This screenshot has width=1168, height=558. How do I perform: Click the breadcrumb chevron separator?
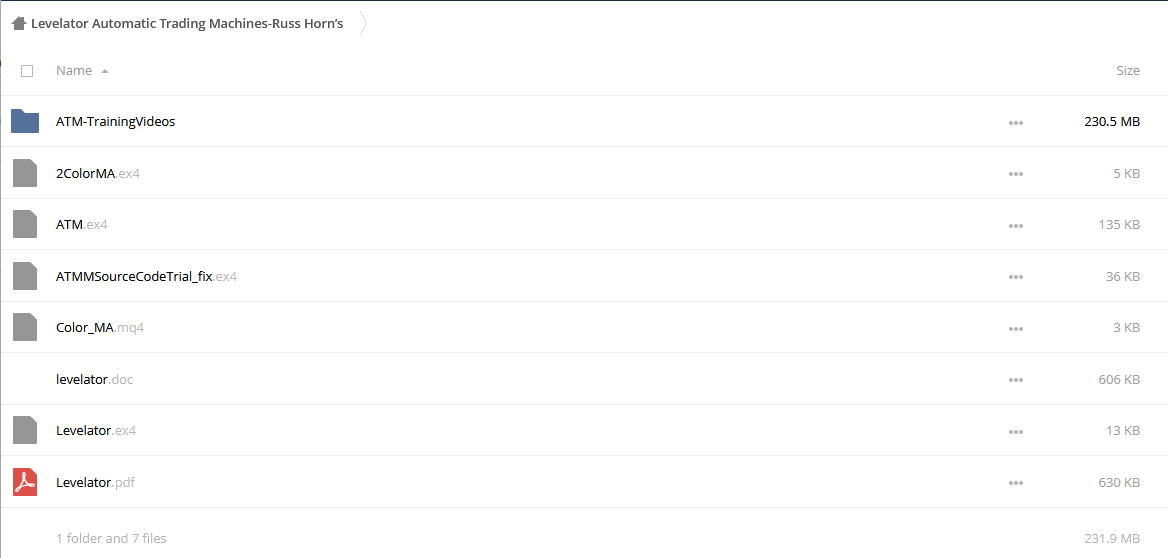363,24
